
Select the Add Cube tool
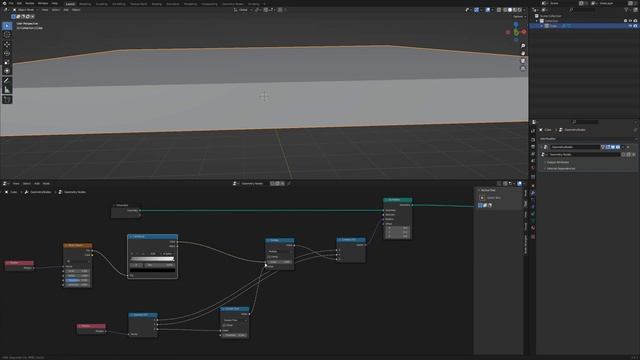click(7, 100)
